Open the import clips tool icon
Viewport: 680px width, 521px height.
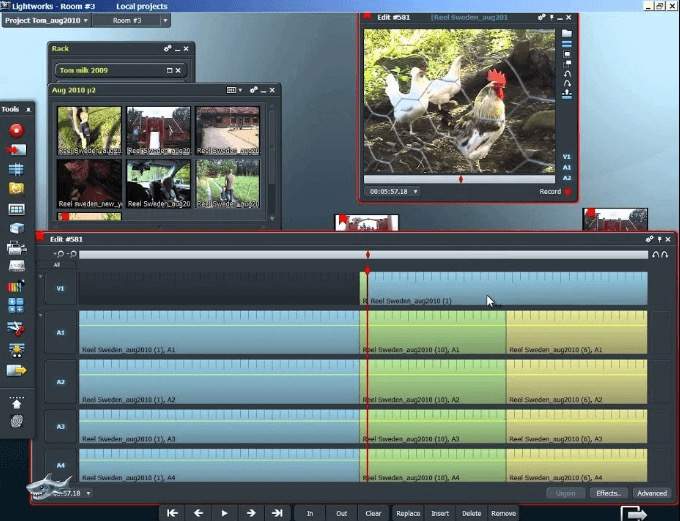point(16,150)
